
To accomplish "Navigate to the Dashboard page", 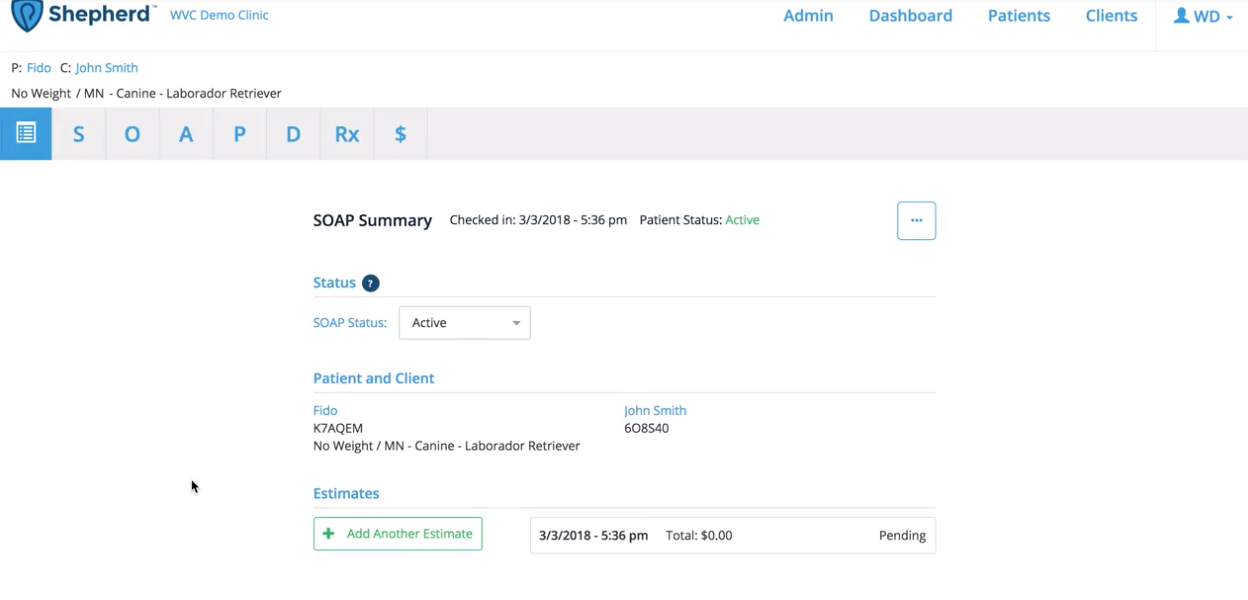I will click(x=910, y=16).
